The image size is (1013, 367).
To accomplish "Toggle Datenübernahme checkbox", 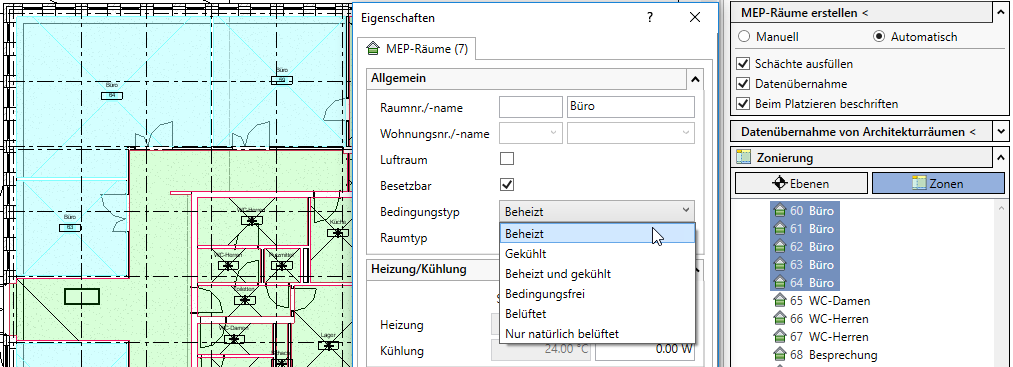I will pos(744,84).
